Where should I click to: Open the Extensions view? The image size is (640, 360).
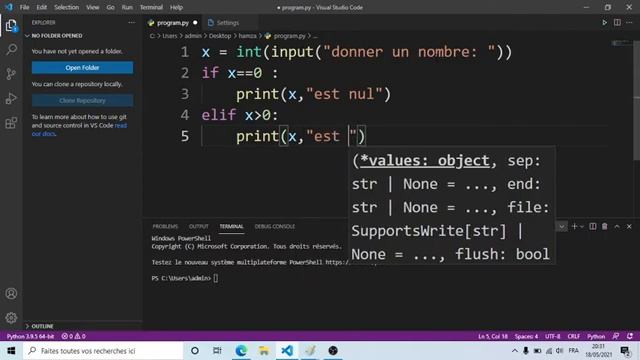[x=11, y=123]
